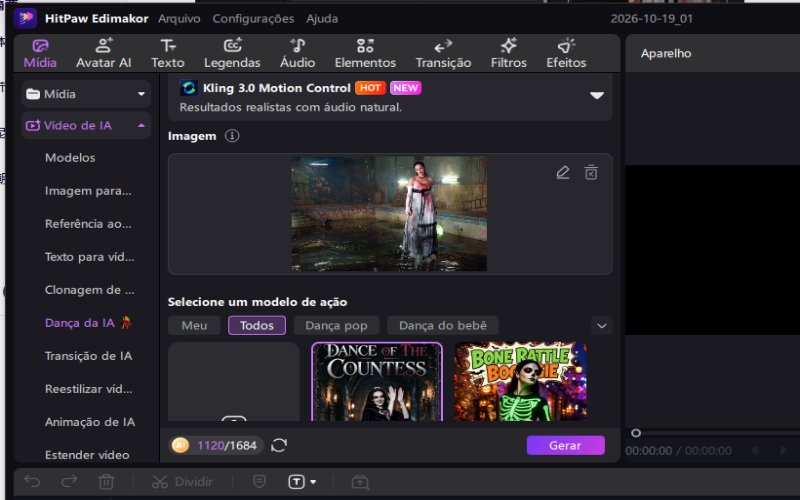Click the HOT badge on Kling model
The image size is (800, 500).
click(370, 88)
